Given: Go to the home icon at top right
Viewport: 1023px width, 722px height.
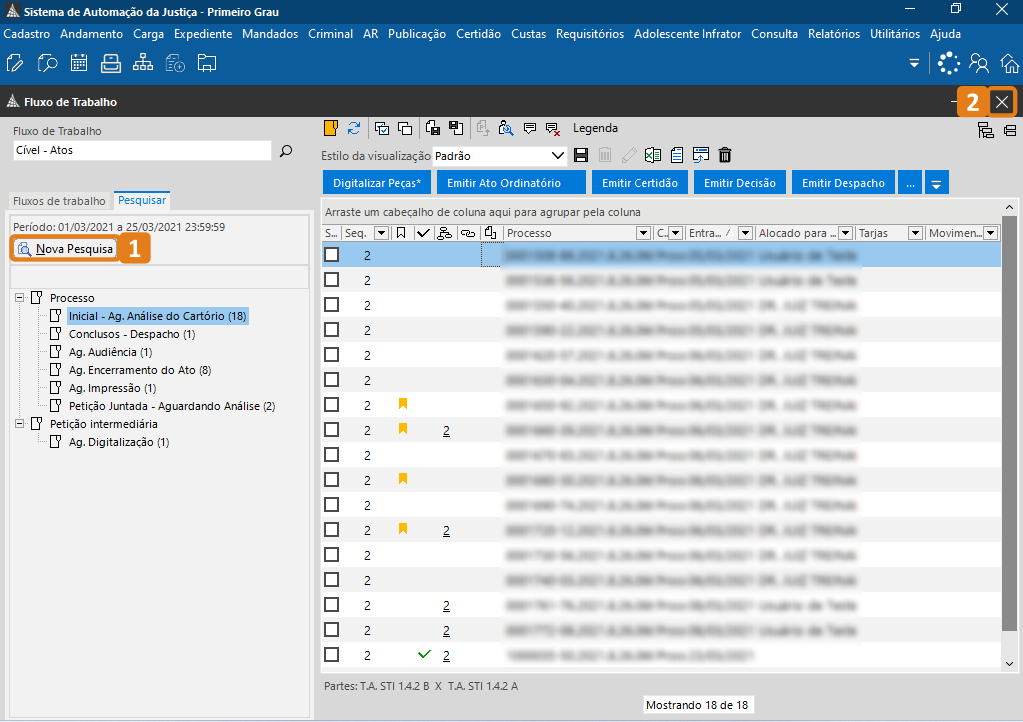Looking at the screenshot, I should pos(1010,63).
